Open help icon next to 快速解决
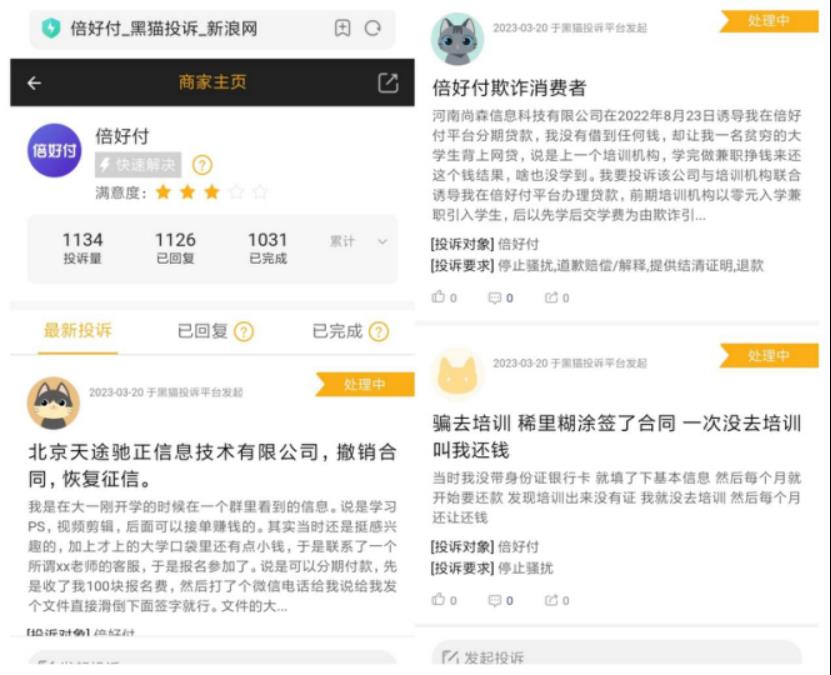Image resolution: width=831 pixels, height=675 pixels. point(202,165)
